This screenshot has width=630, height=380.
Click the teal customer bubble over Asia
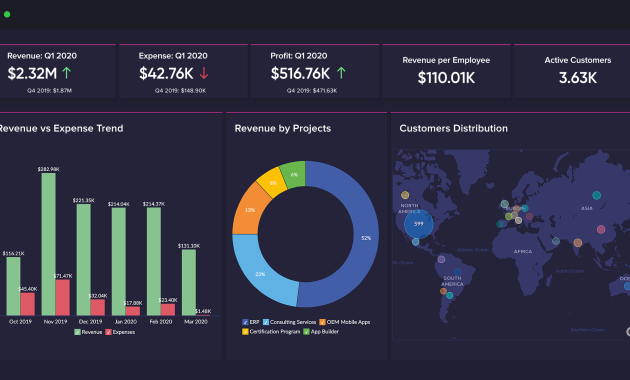597,195
